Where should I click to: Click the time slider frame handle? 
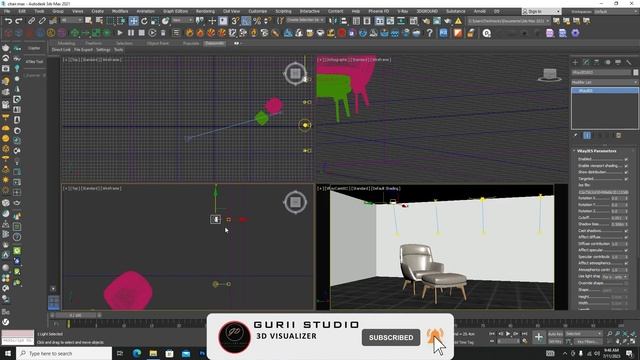[x=76, y=316]
